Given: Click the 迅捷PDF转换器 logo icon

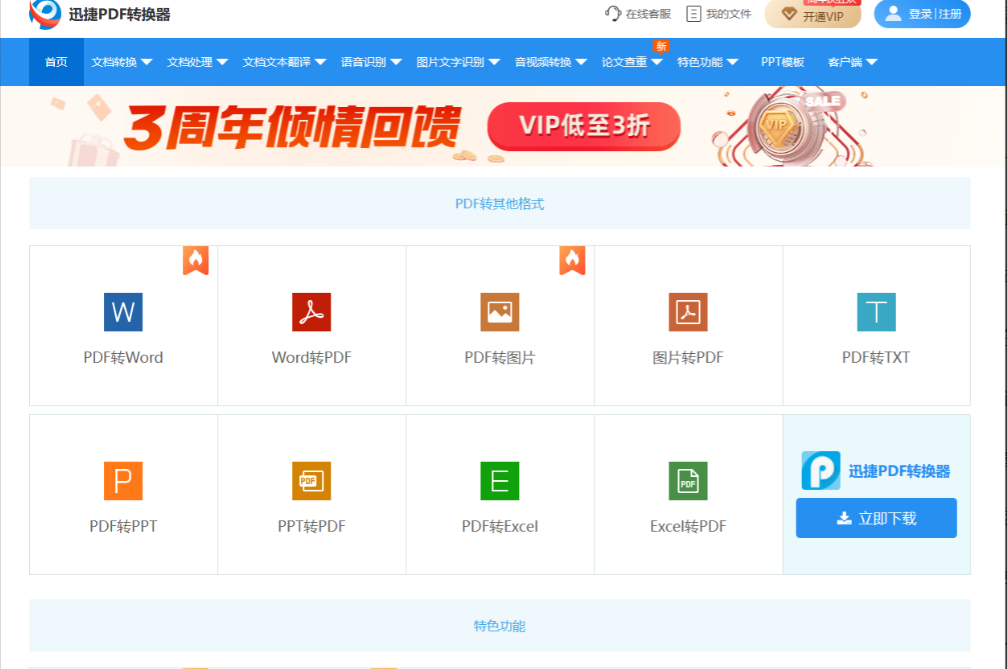Looking at the screenshot, I should [x=45, y=13].
